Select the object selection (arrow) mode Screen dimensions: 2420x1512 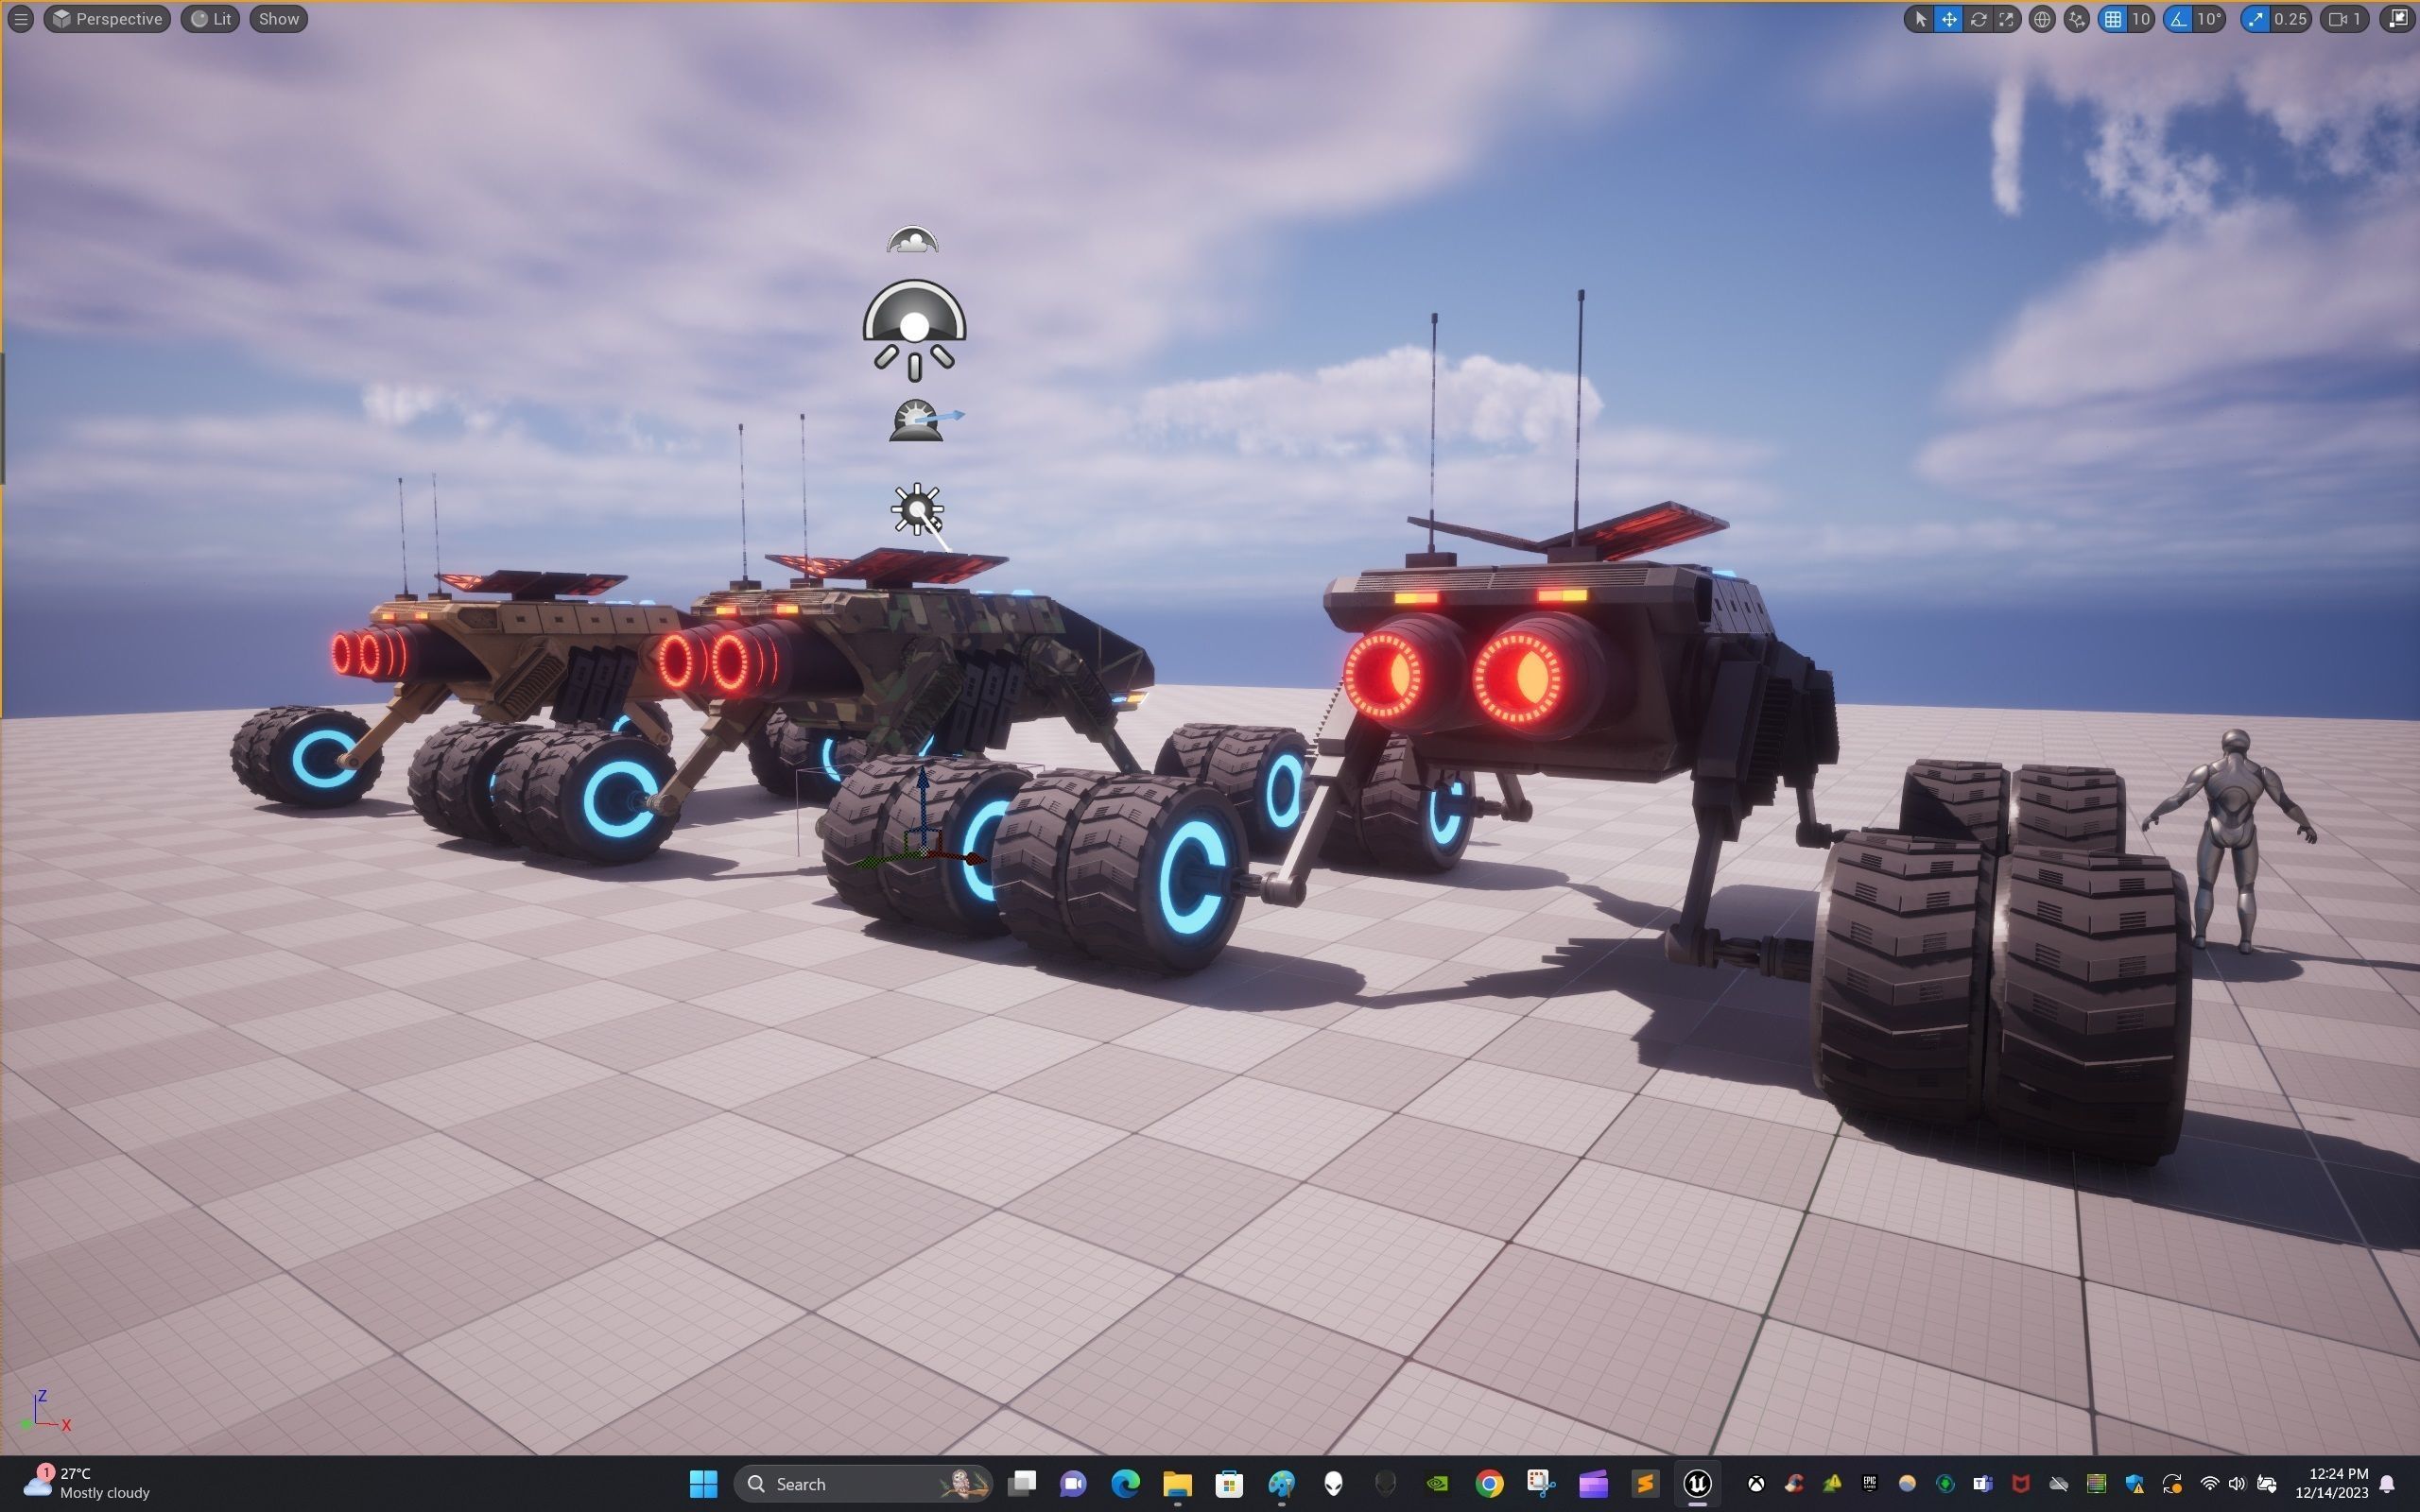(x=1919, y=19)
